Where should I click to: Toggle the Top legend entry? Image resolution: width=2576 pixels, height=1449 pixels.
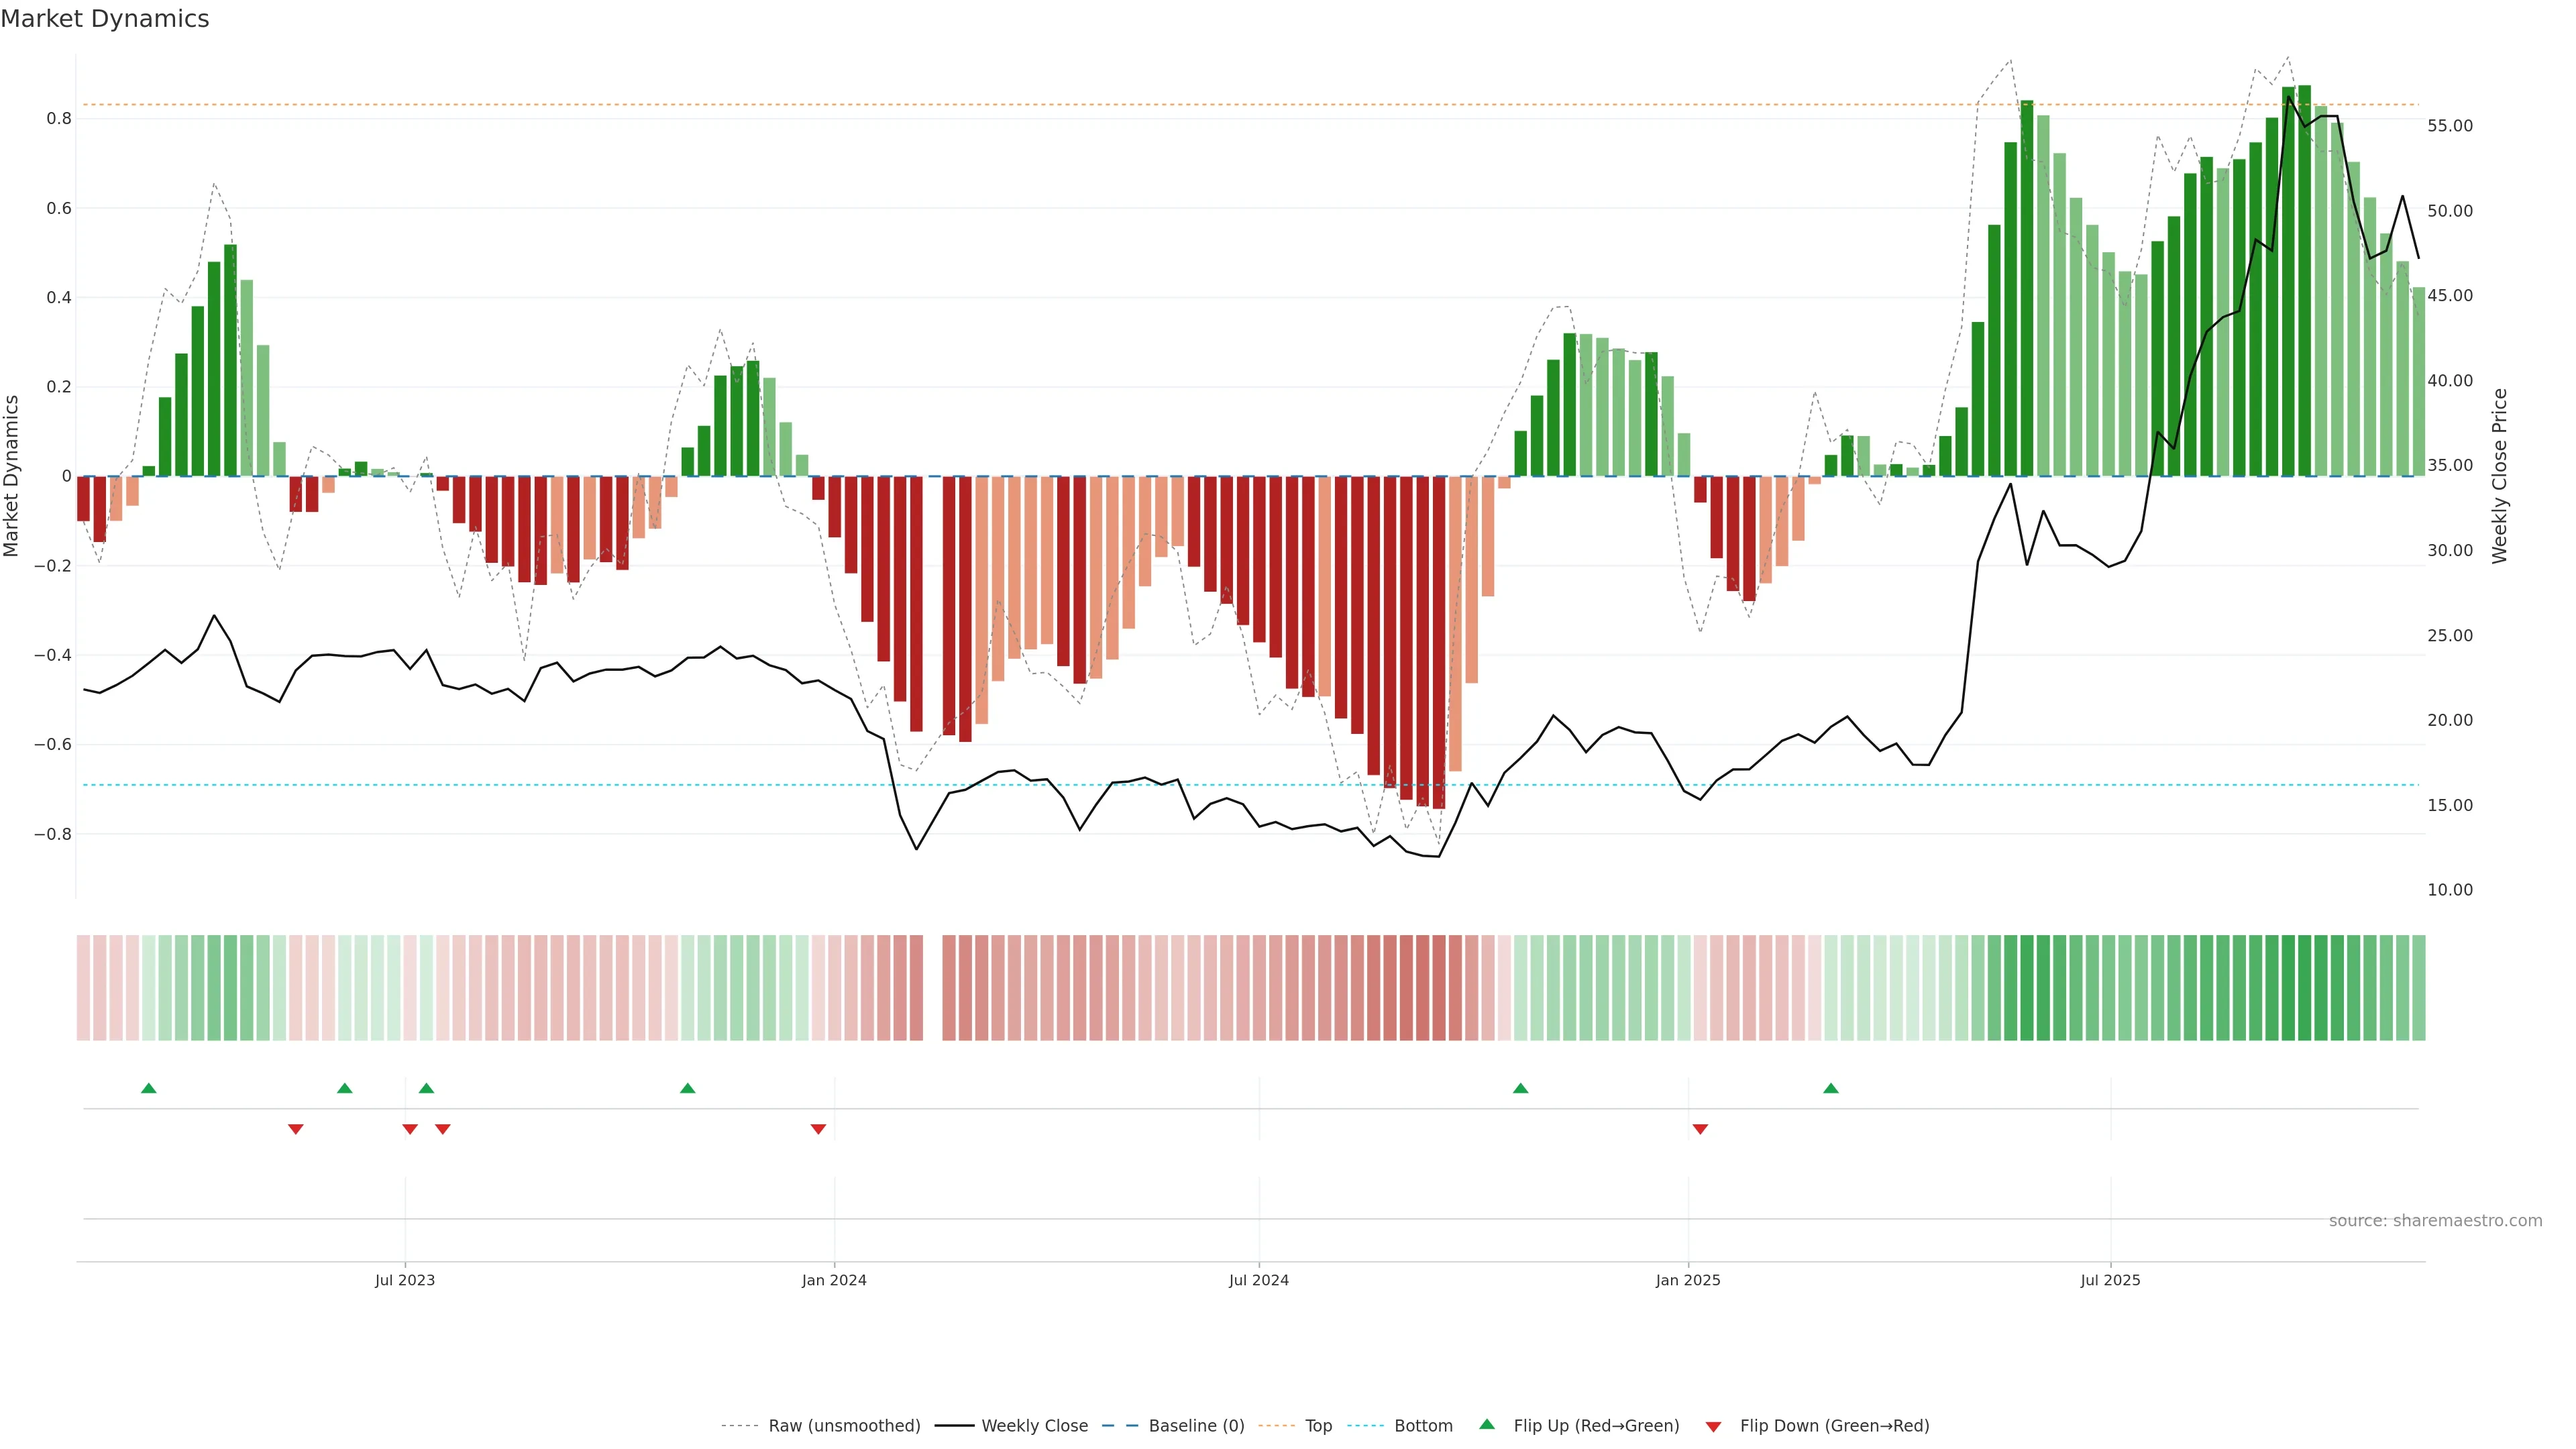point(1318,1426)
